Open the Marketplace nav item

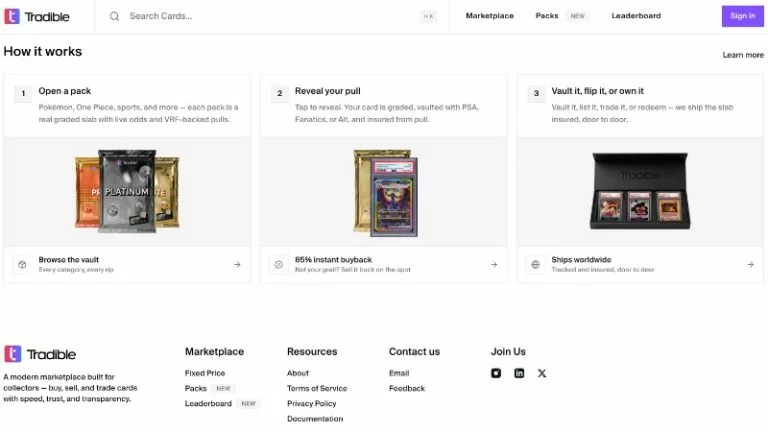tap(489, 16)
